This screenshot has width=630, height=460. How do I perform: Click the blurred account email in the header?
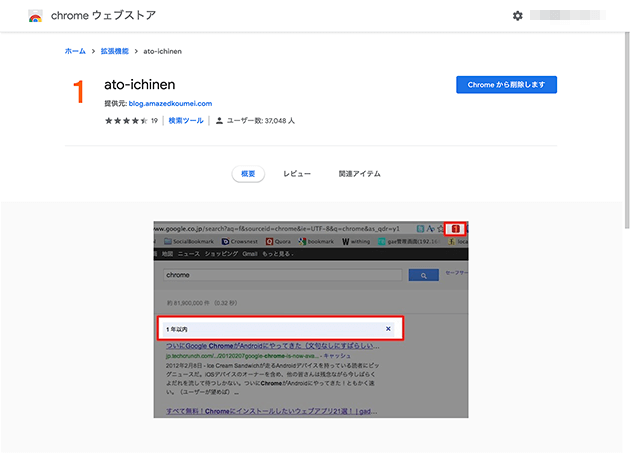(567, 15)
